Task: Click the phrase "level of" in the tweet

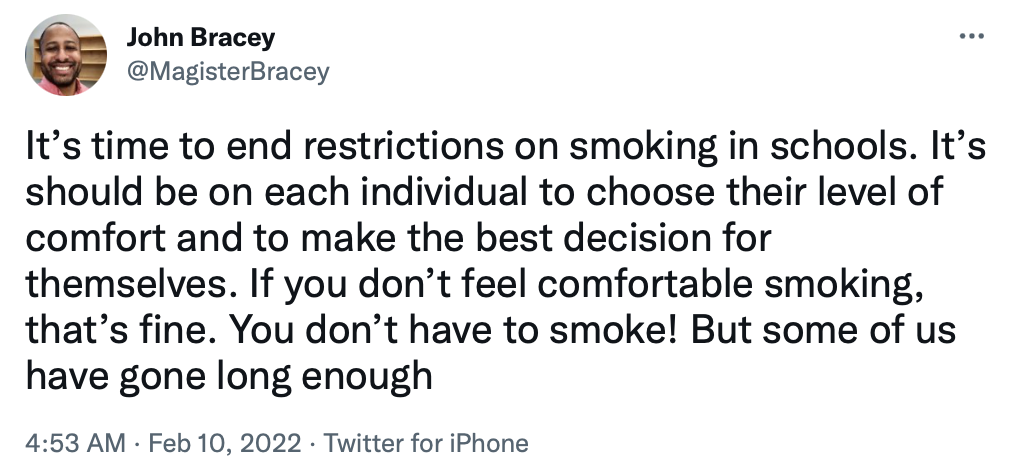Action: (x=892, y=192)
